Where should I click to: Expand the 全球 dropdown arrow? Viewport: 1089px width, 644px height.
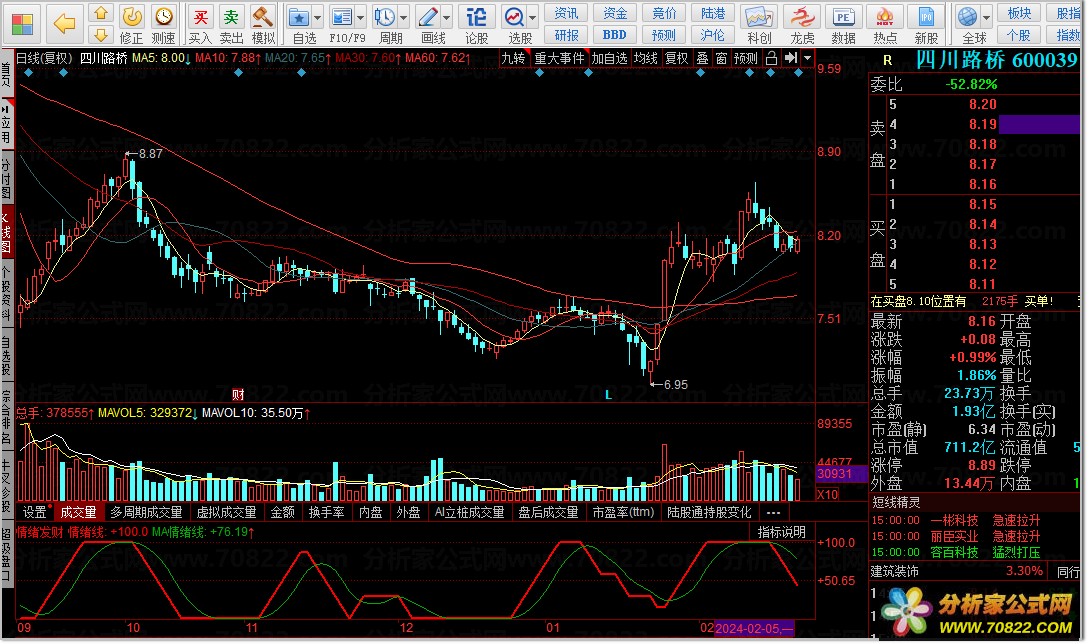tap(986, 17)
